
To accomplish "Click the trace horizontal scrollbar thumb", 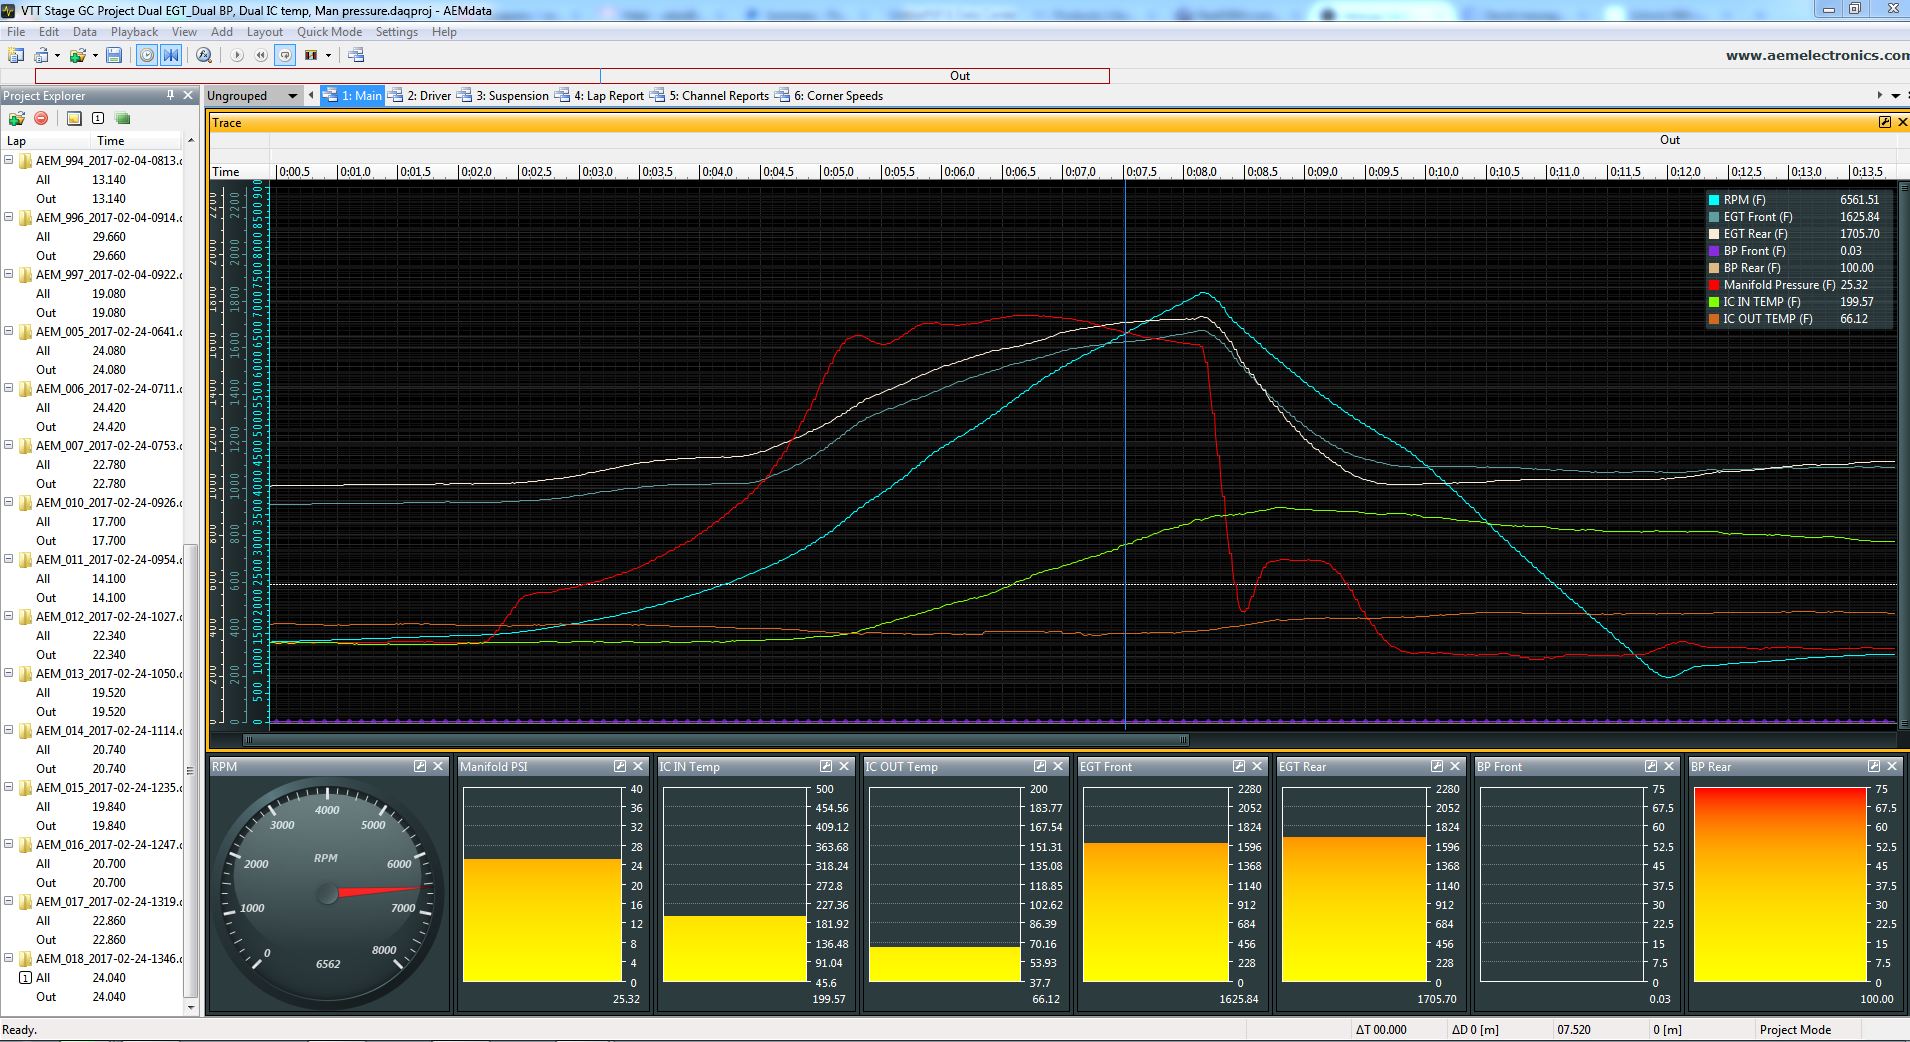I will 716,740.
